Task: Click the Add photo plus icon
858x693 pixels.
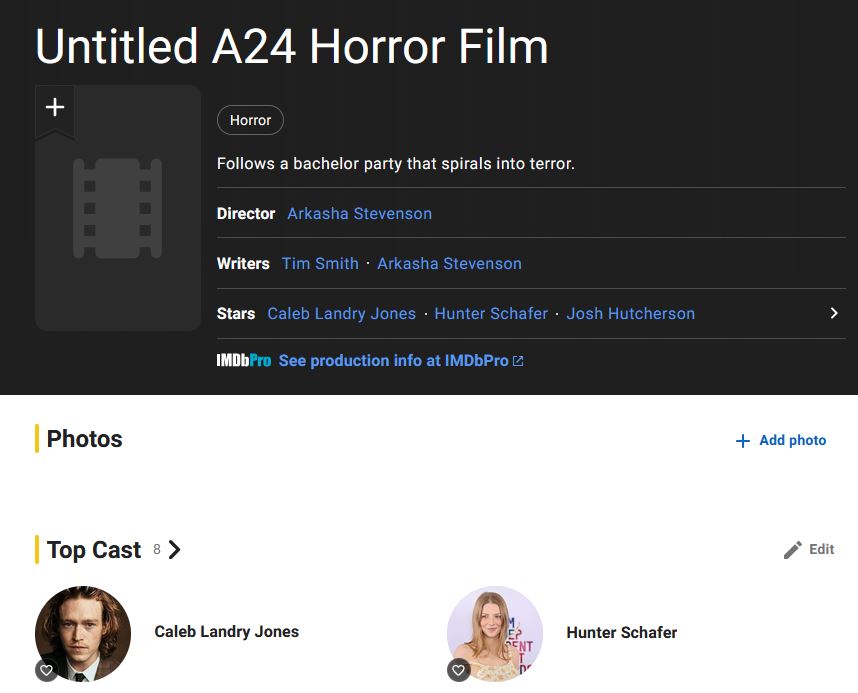Action: [x=743, y=441]
